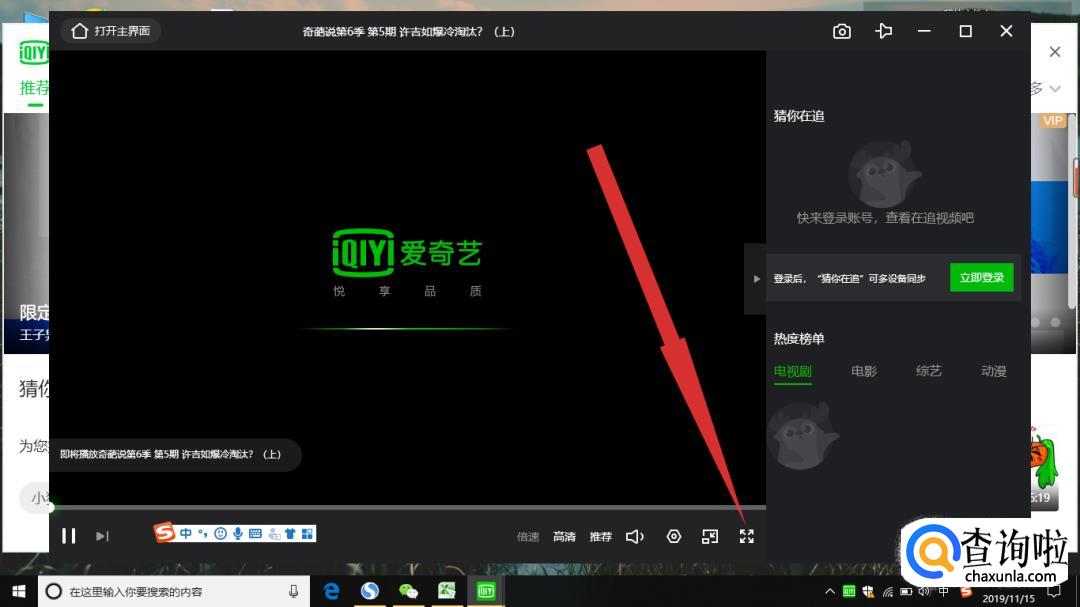Open main interface via 打开主界面
Screen dimensions: 1080x607
111,31
